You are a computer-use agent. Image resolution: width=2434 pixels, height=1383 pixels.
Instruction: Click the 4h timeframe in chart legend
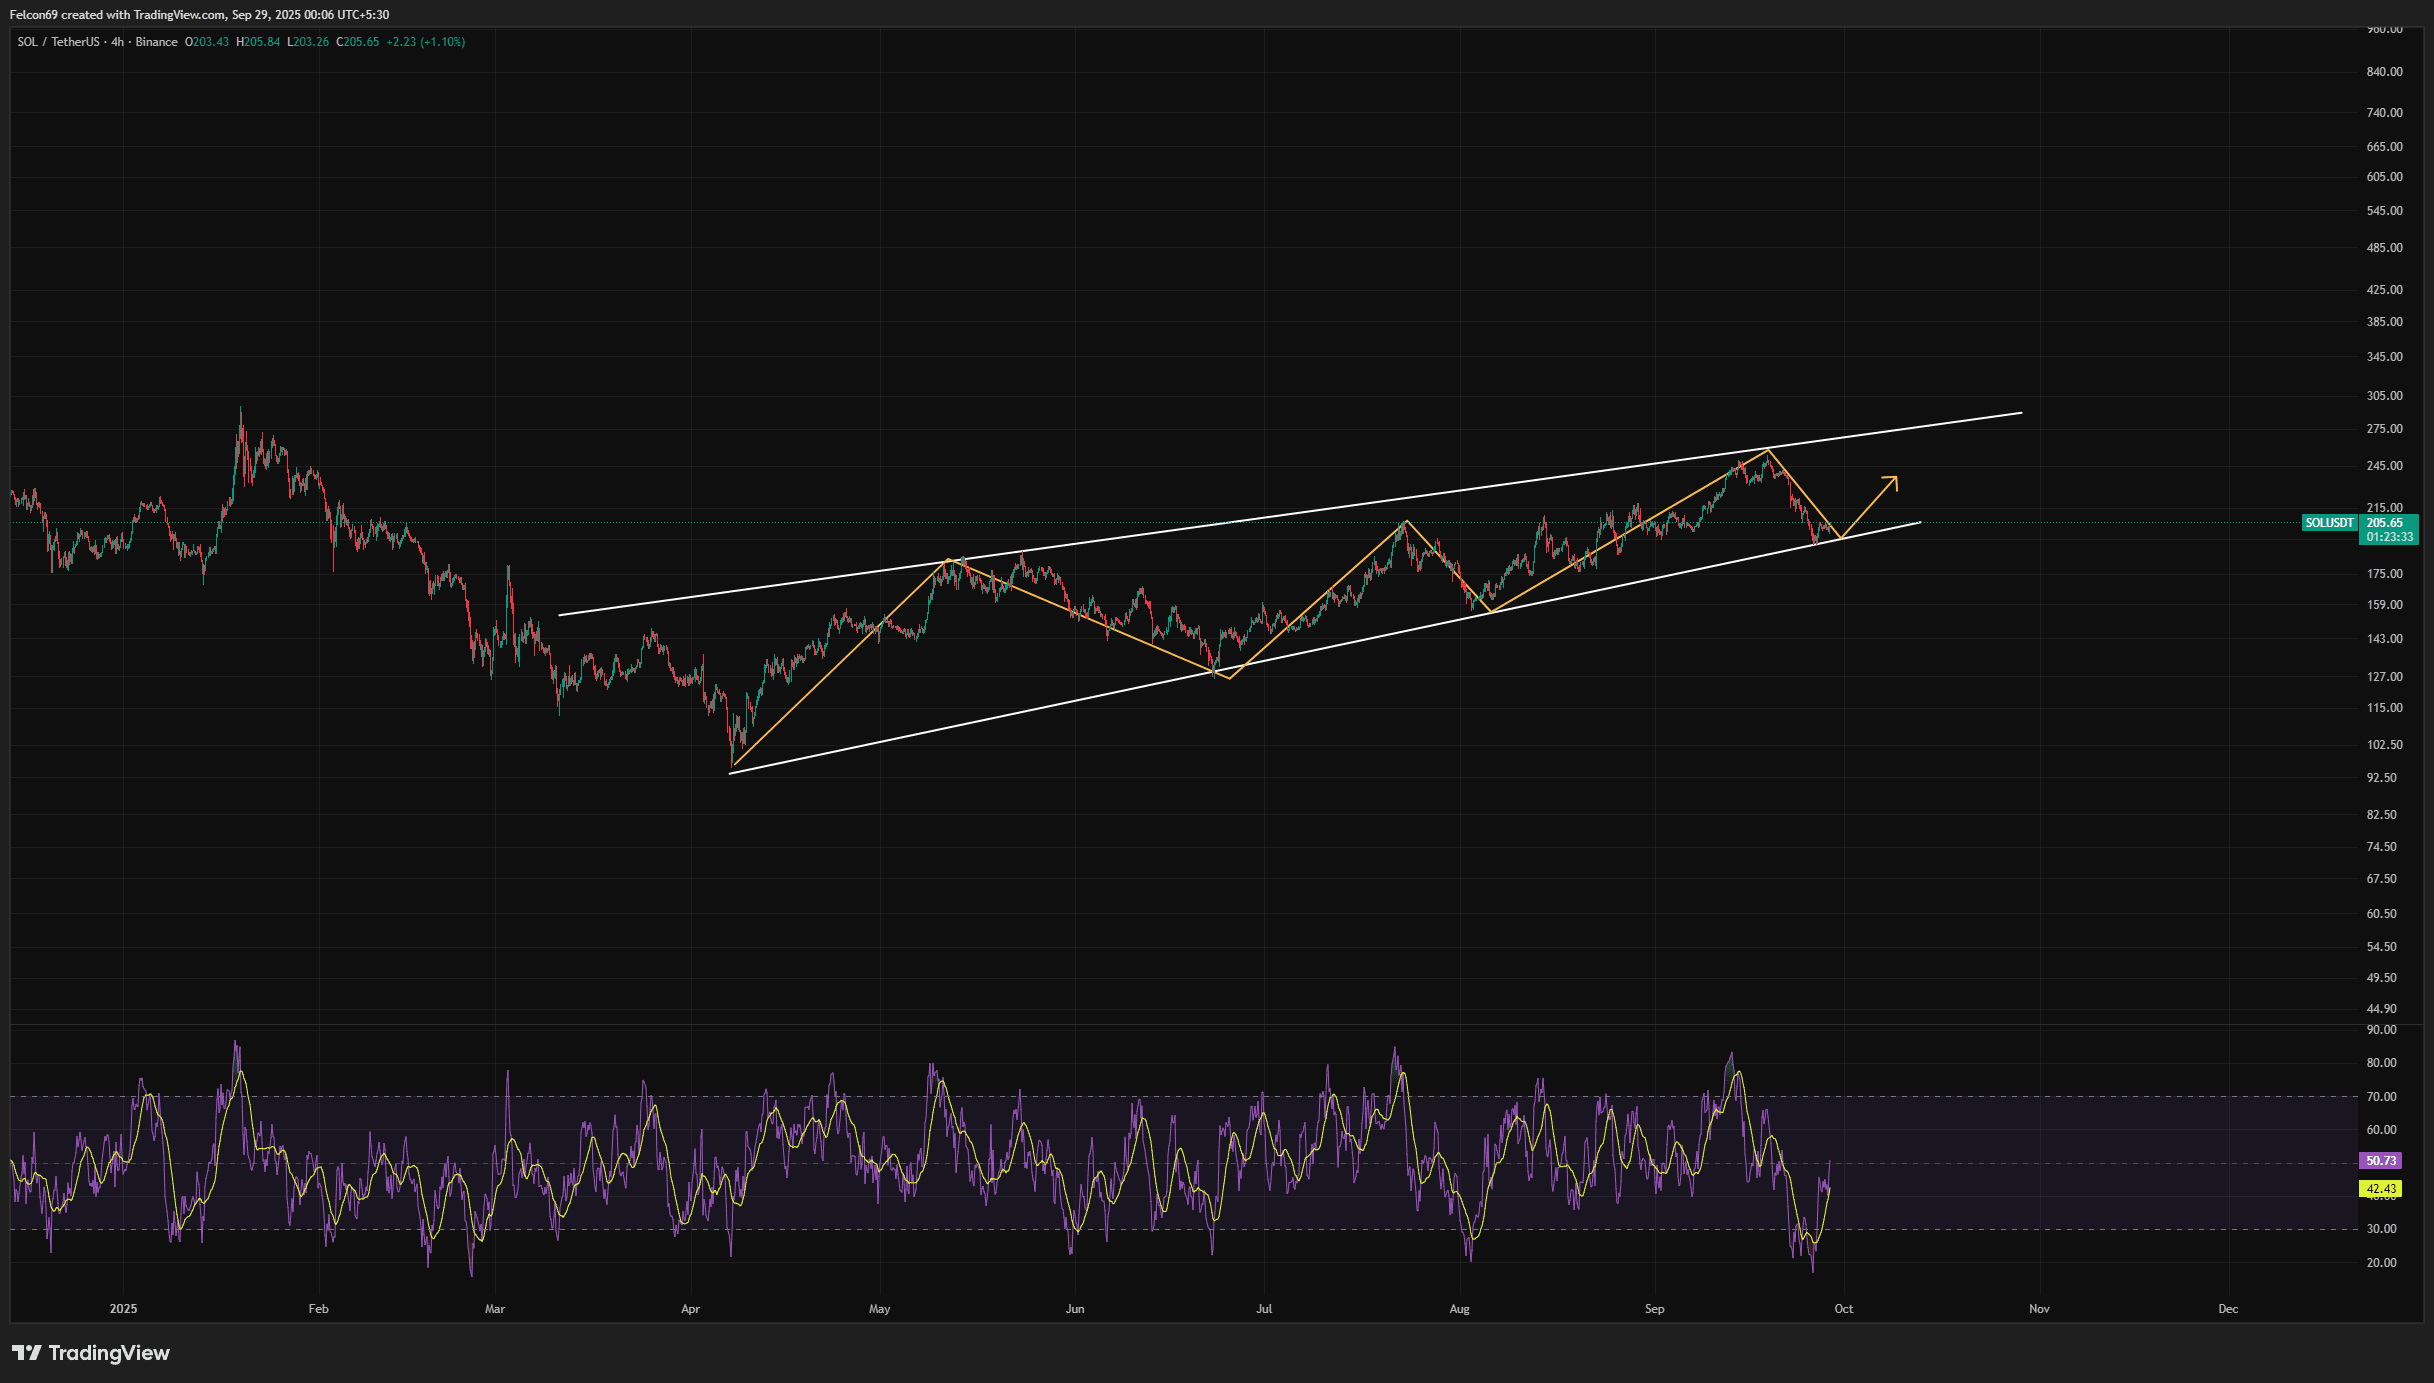118,42
